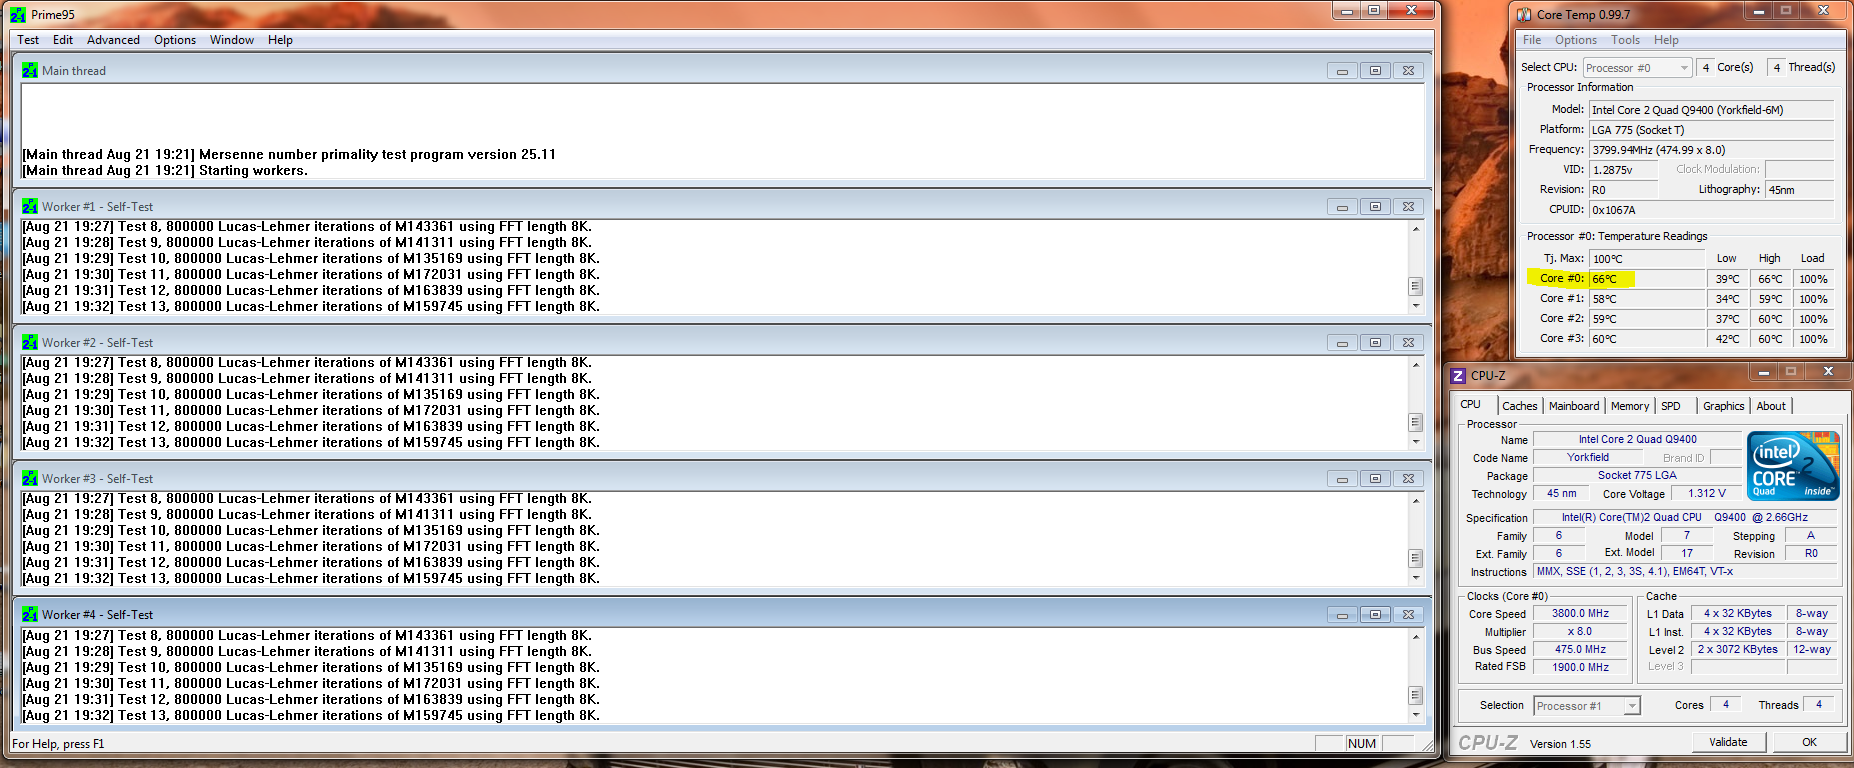Switch to the Graphics tab in CPU-Z

(1724, 406)
